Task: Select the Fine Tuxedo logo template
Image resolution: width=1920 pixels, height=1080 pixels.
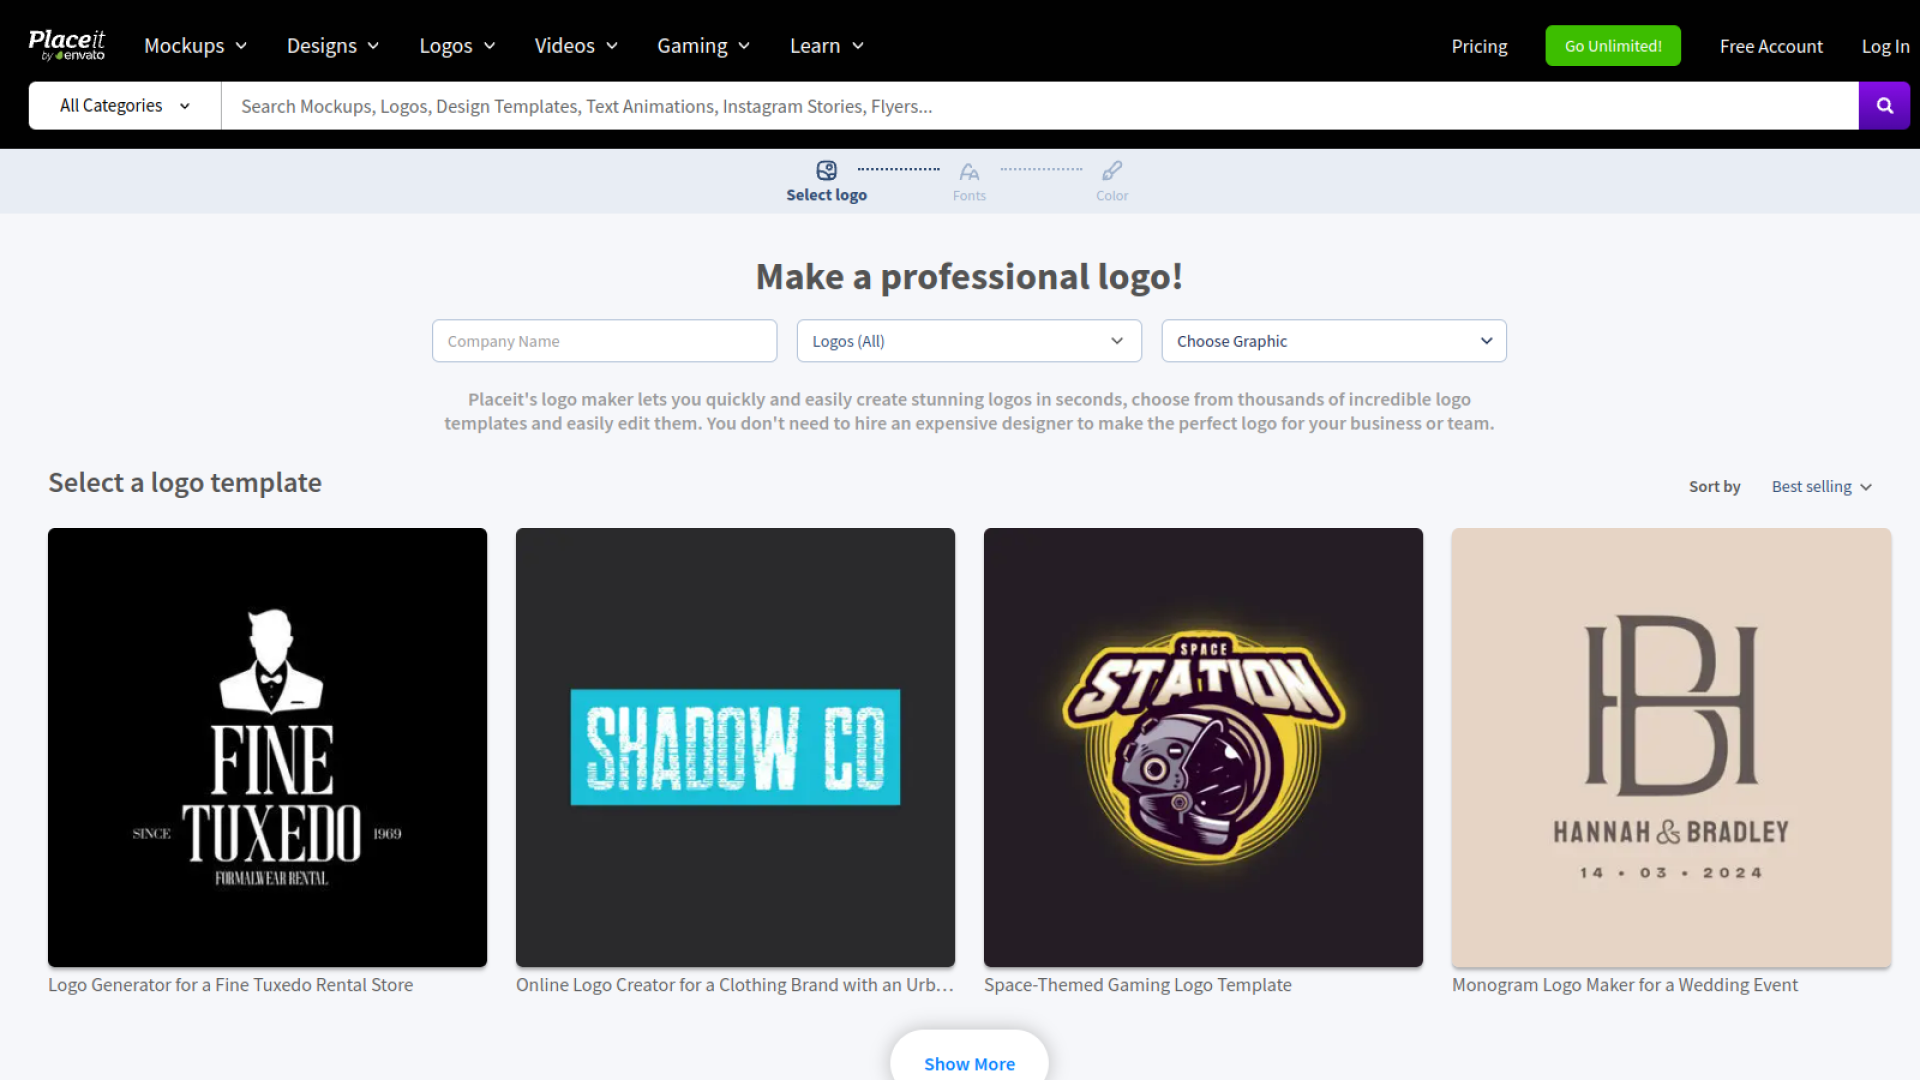Action: click(267, 747)
